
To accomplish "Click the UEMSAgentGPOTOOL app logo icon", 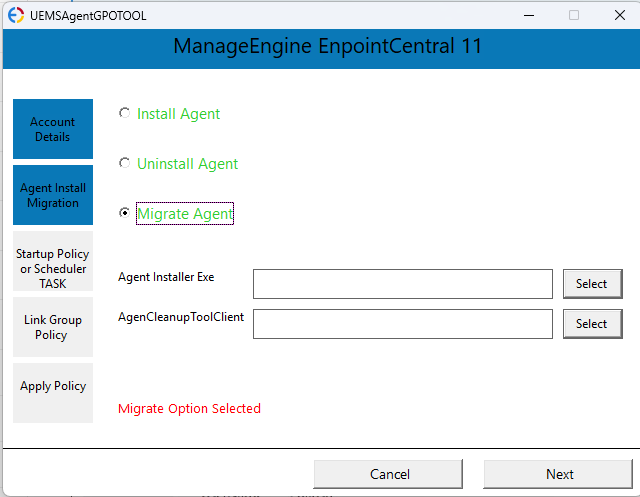I will [x=16, y=16].
